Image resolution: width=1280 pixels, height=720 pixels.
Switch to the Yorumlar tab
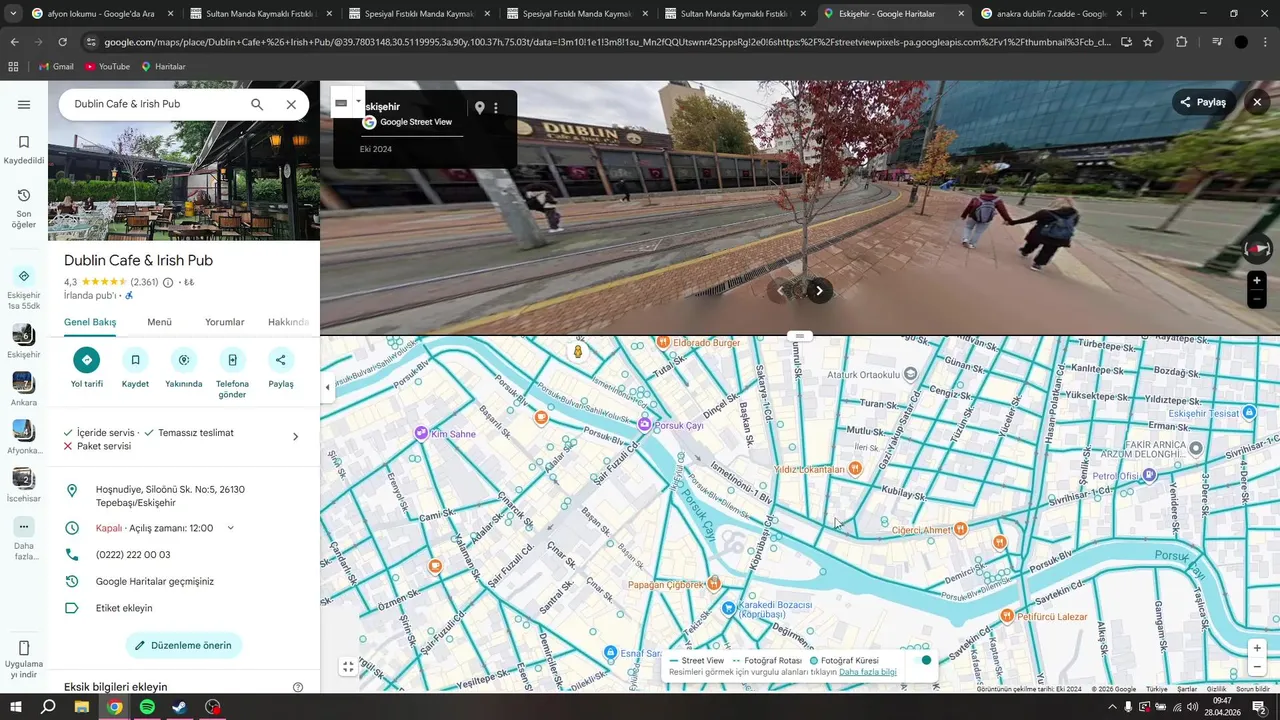click(224, 322)
